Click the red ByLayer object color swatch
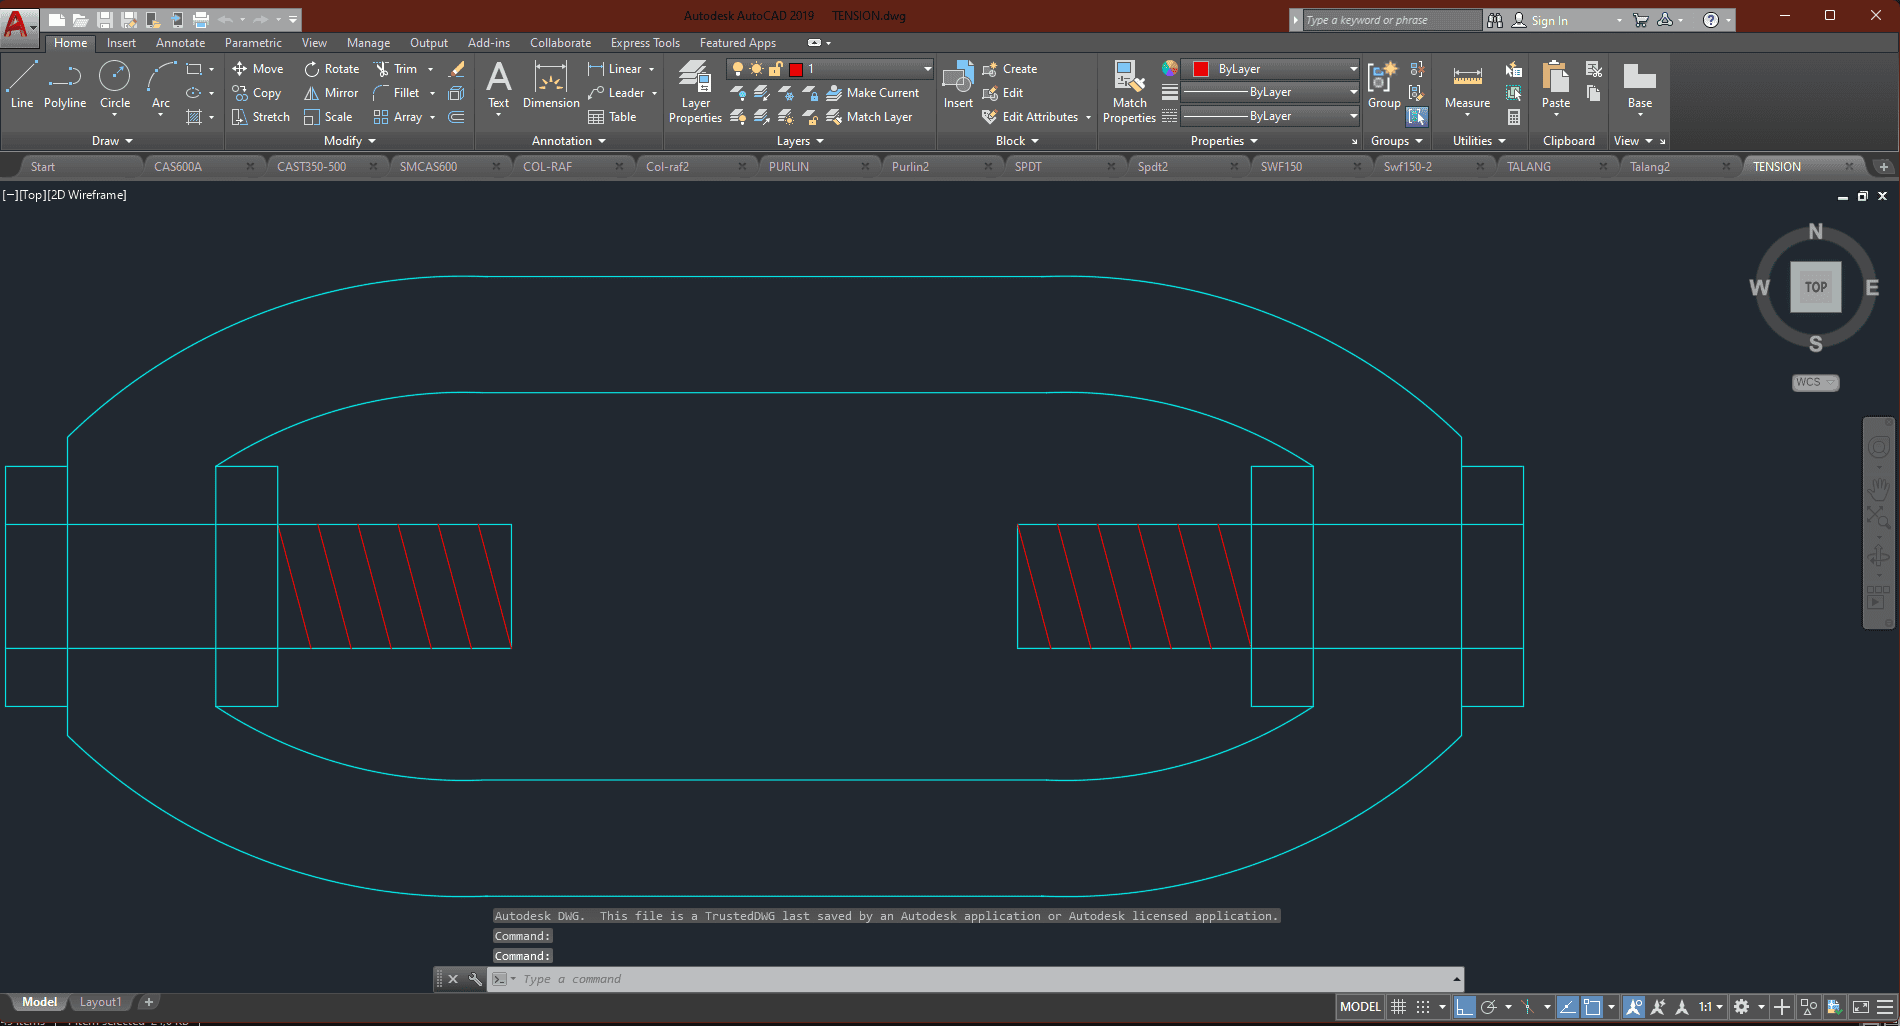Image resolution: width=1900 pixels, height=1026 pixels. tap(1201, 69)
